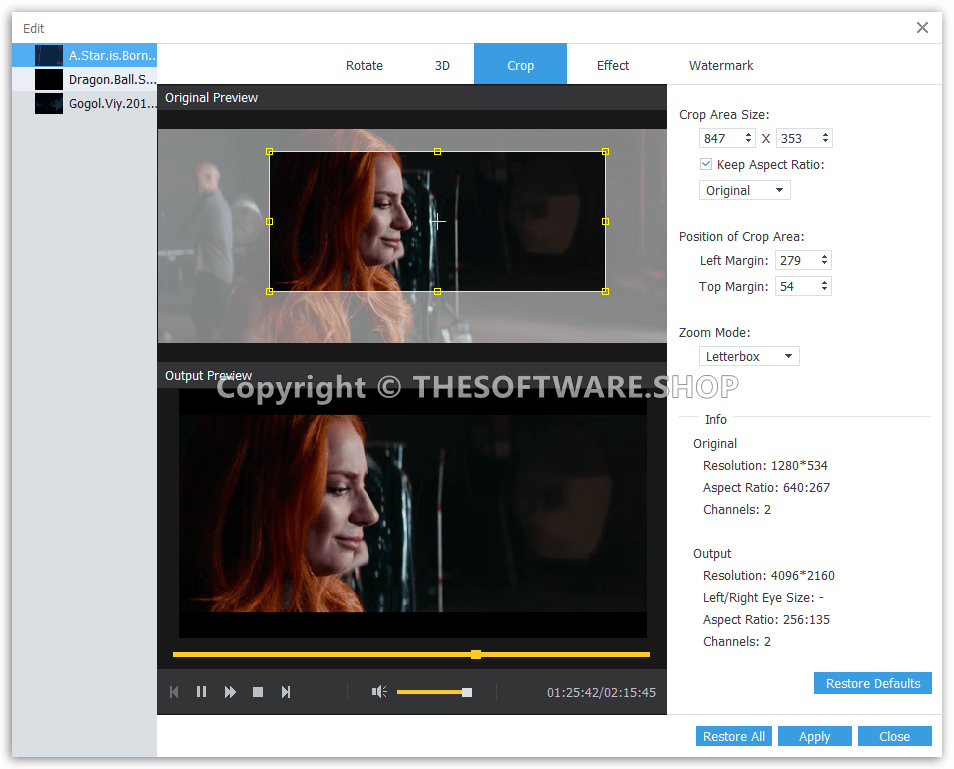Image resolution: width=954 pixels, height=769 pixels.
Task: Increase crop width value with up arrow
Action: click(x=748, y=134)
